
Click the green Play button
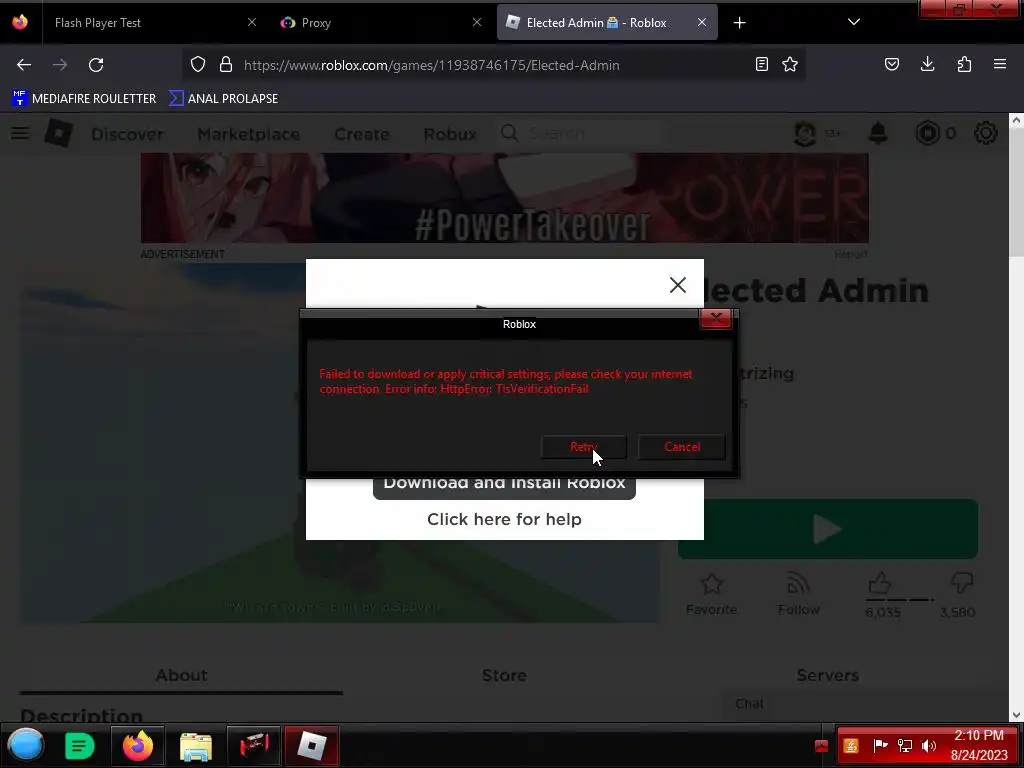(x=828, y=529)
